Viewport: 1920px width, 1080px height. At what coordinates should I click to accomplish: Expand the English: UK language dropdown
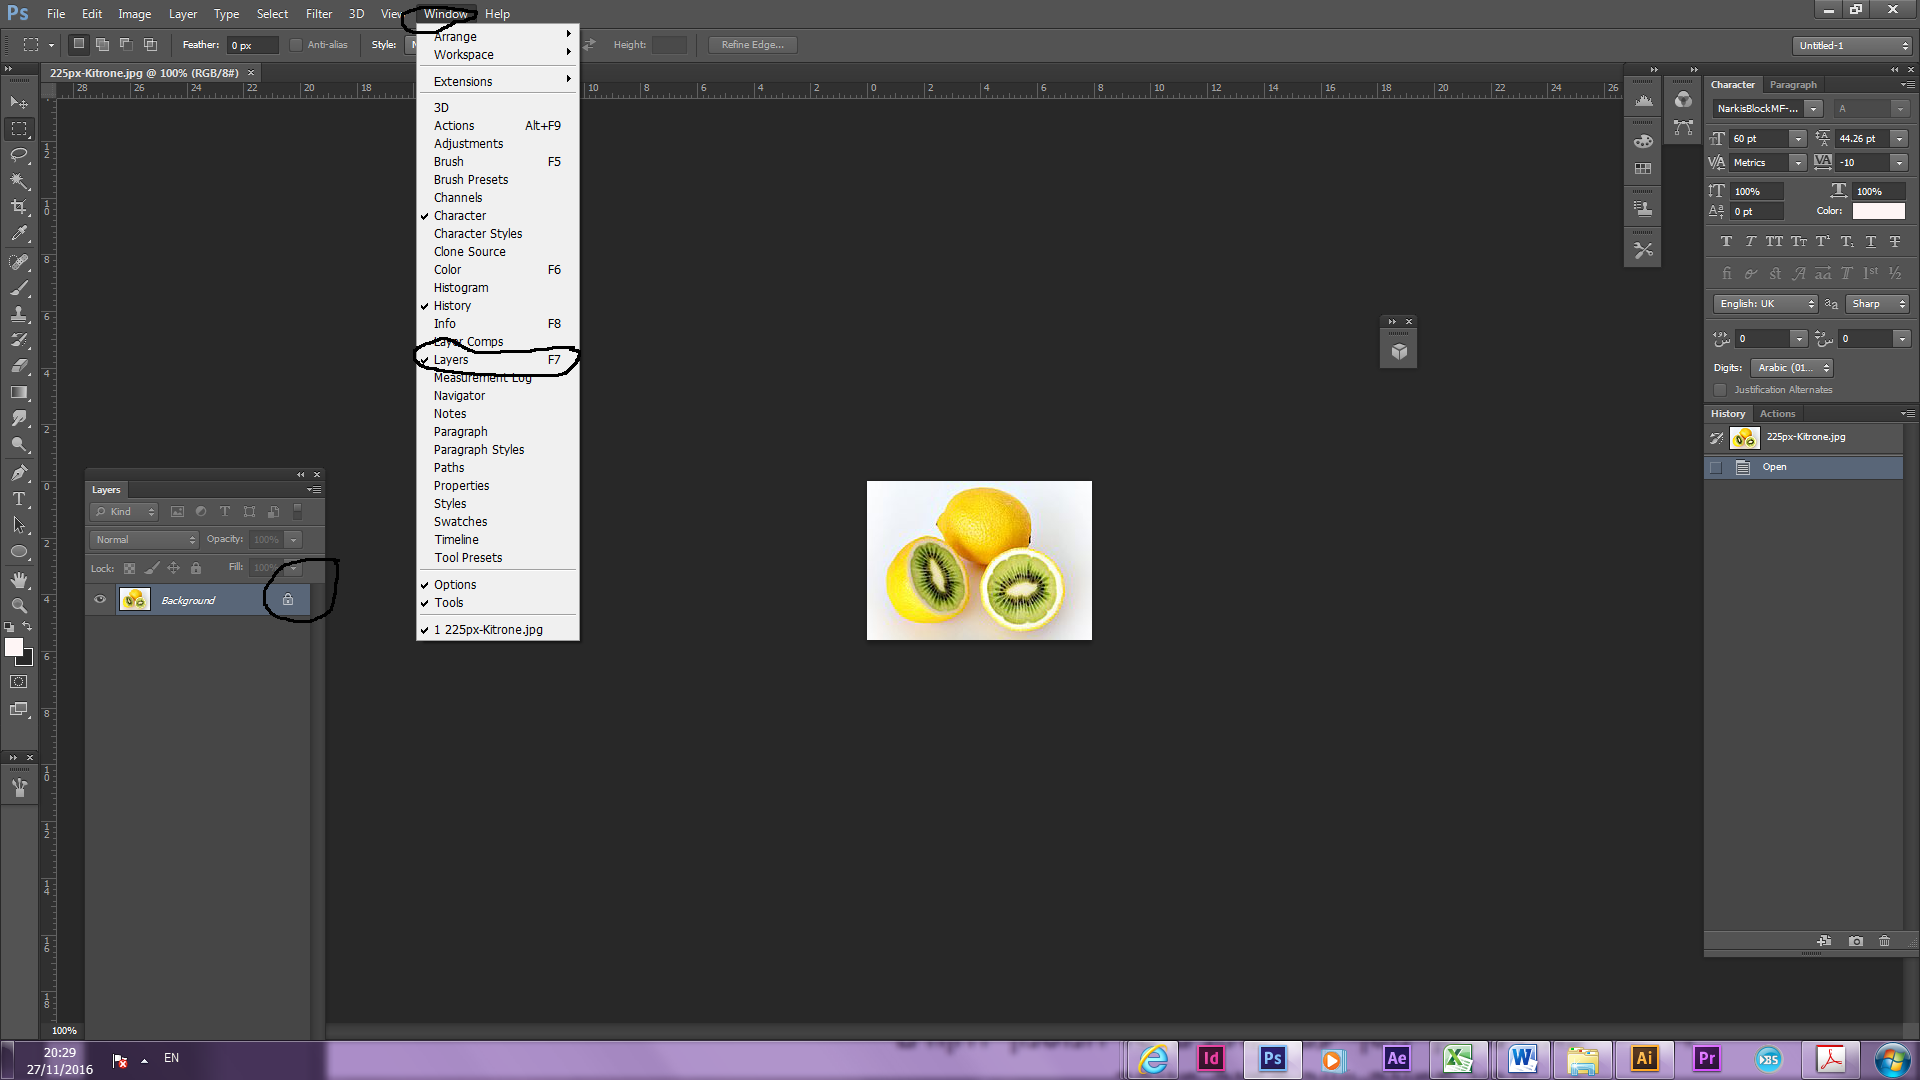click(x=1766, y=304)
